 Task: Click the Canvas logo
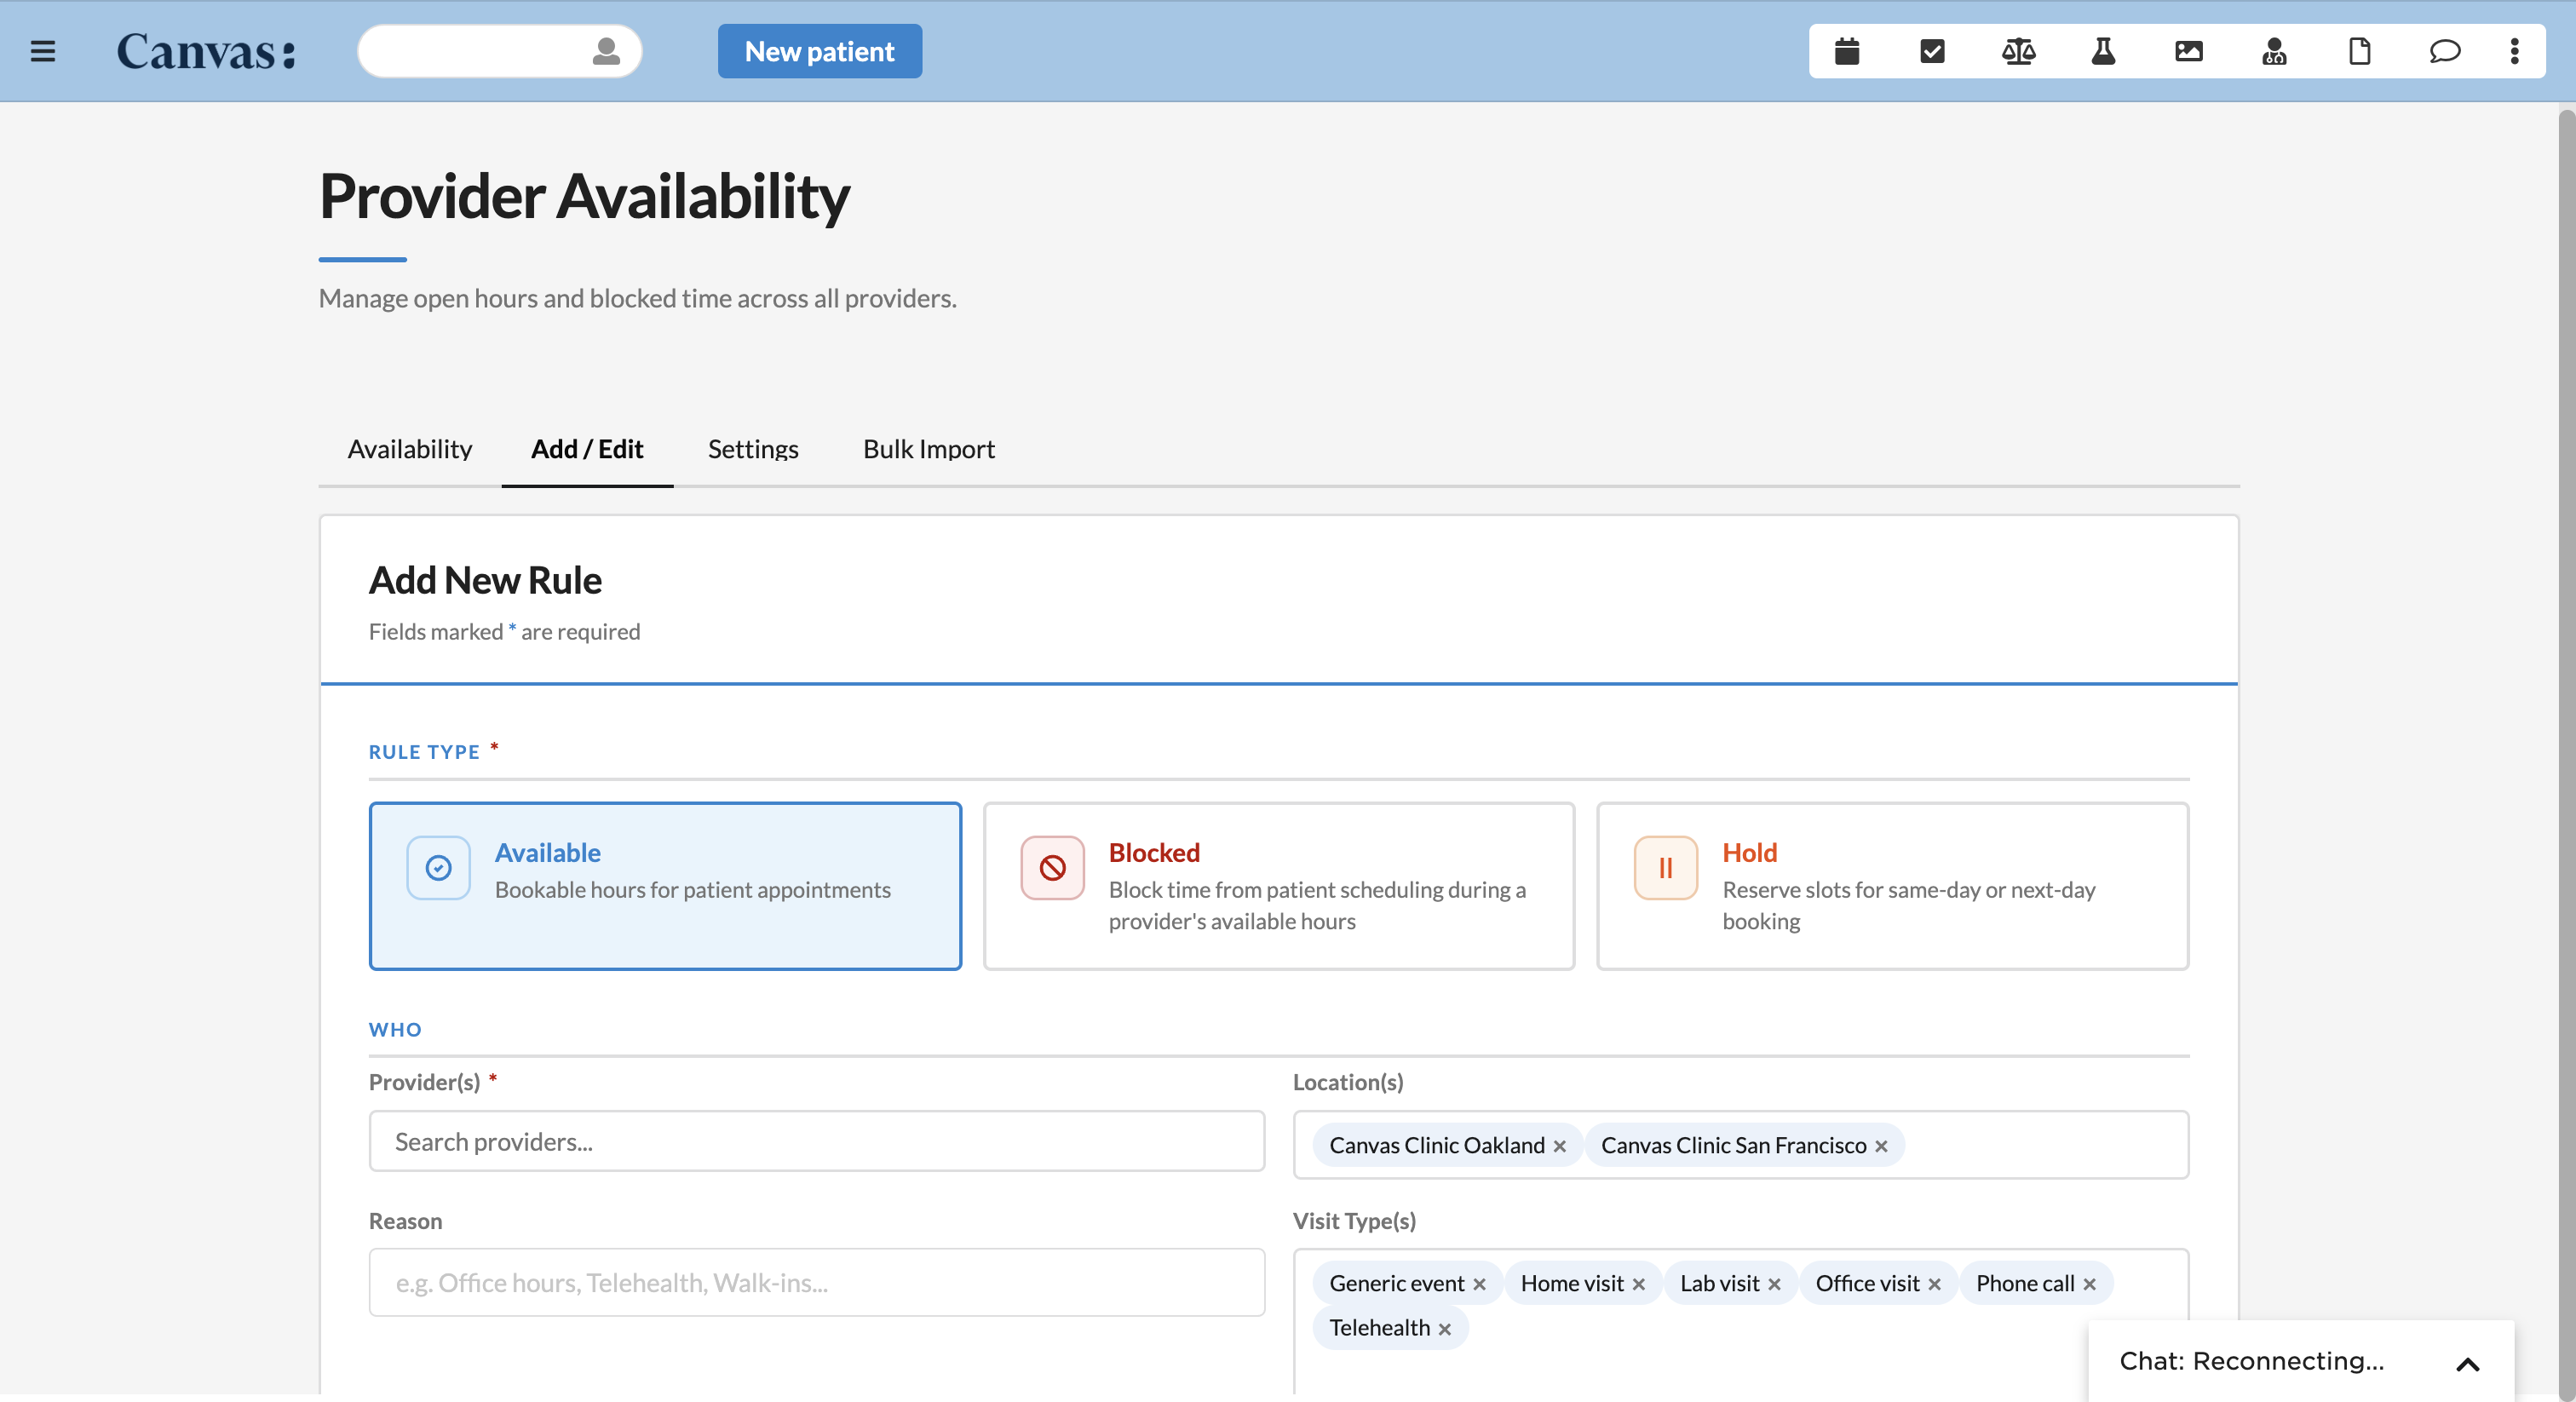206,51
